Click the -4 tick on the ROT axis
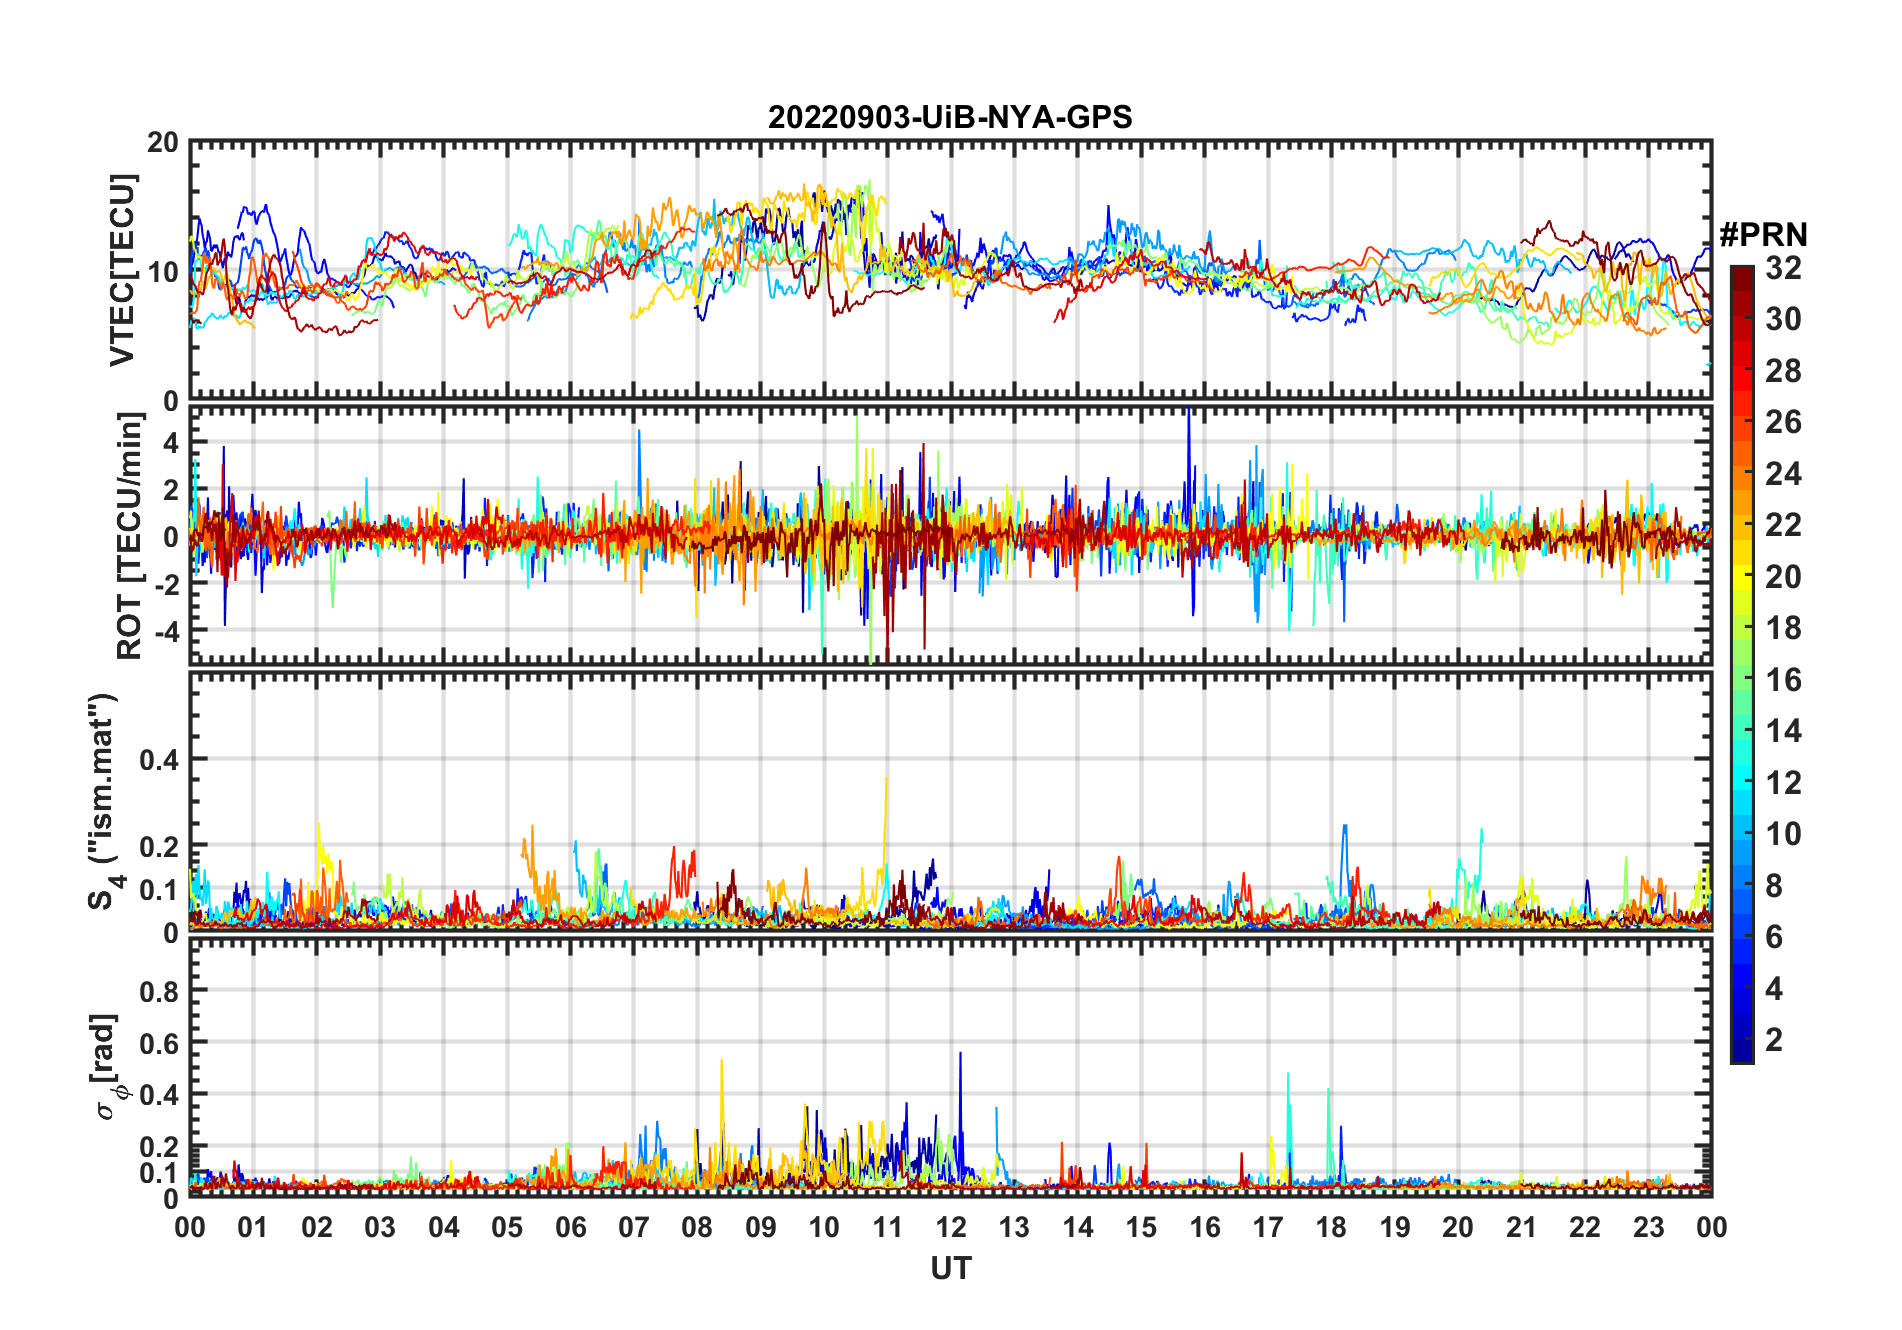 tap(165, 631)
